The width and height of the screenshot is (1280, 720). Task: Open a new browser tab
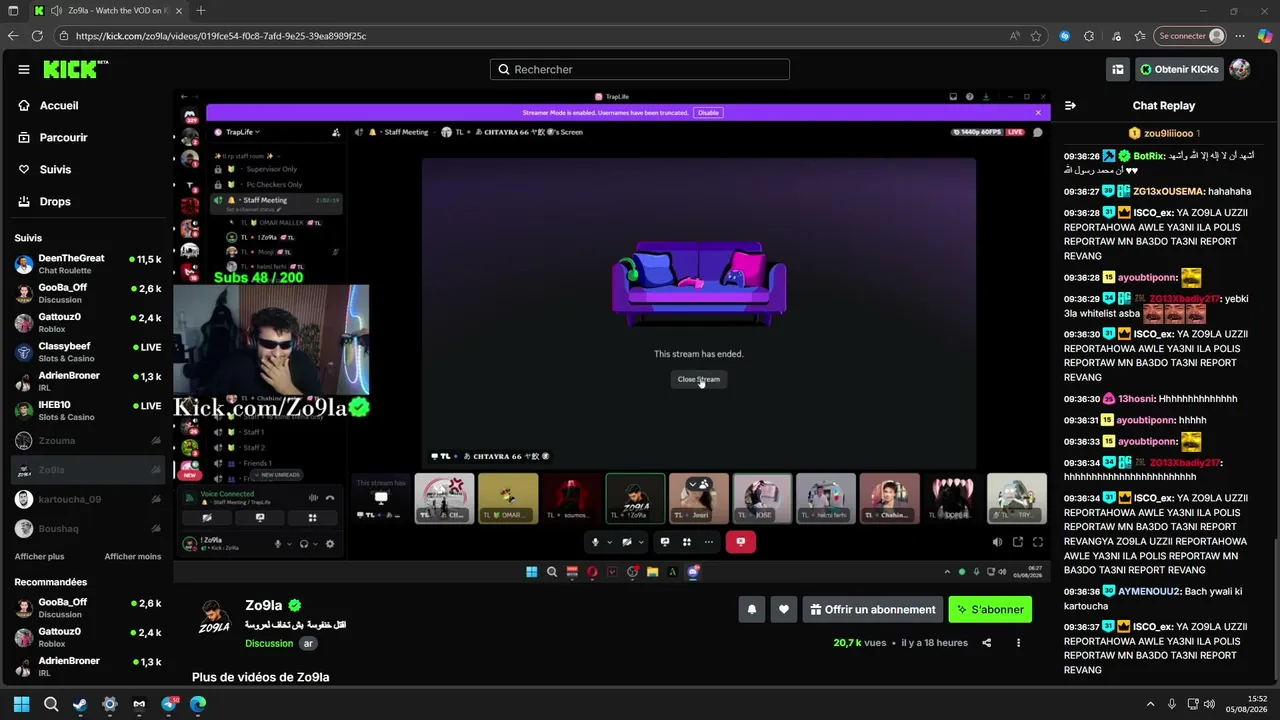(x=201, y=11)
